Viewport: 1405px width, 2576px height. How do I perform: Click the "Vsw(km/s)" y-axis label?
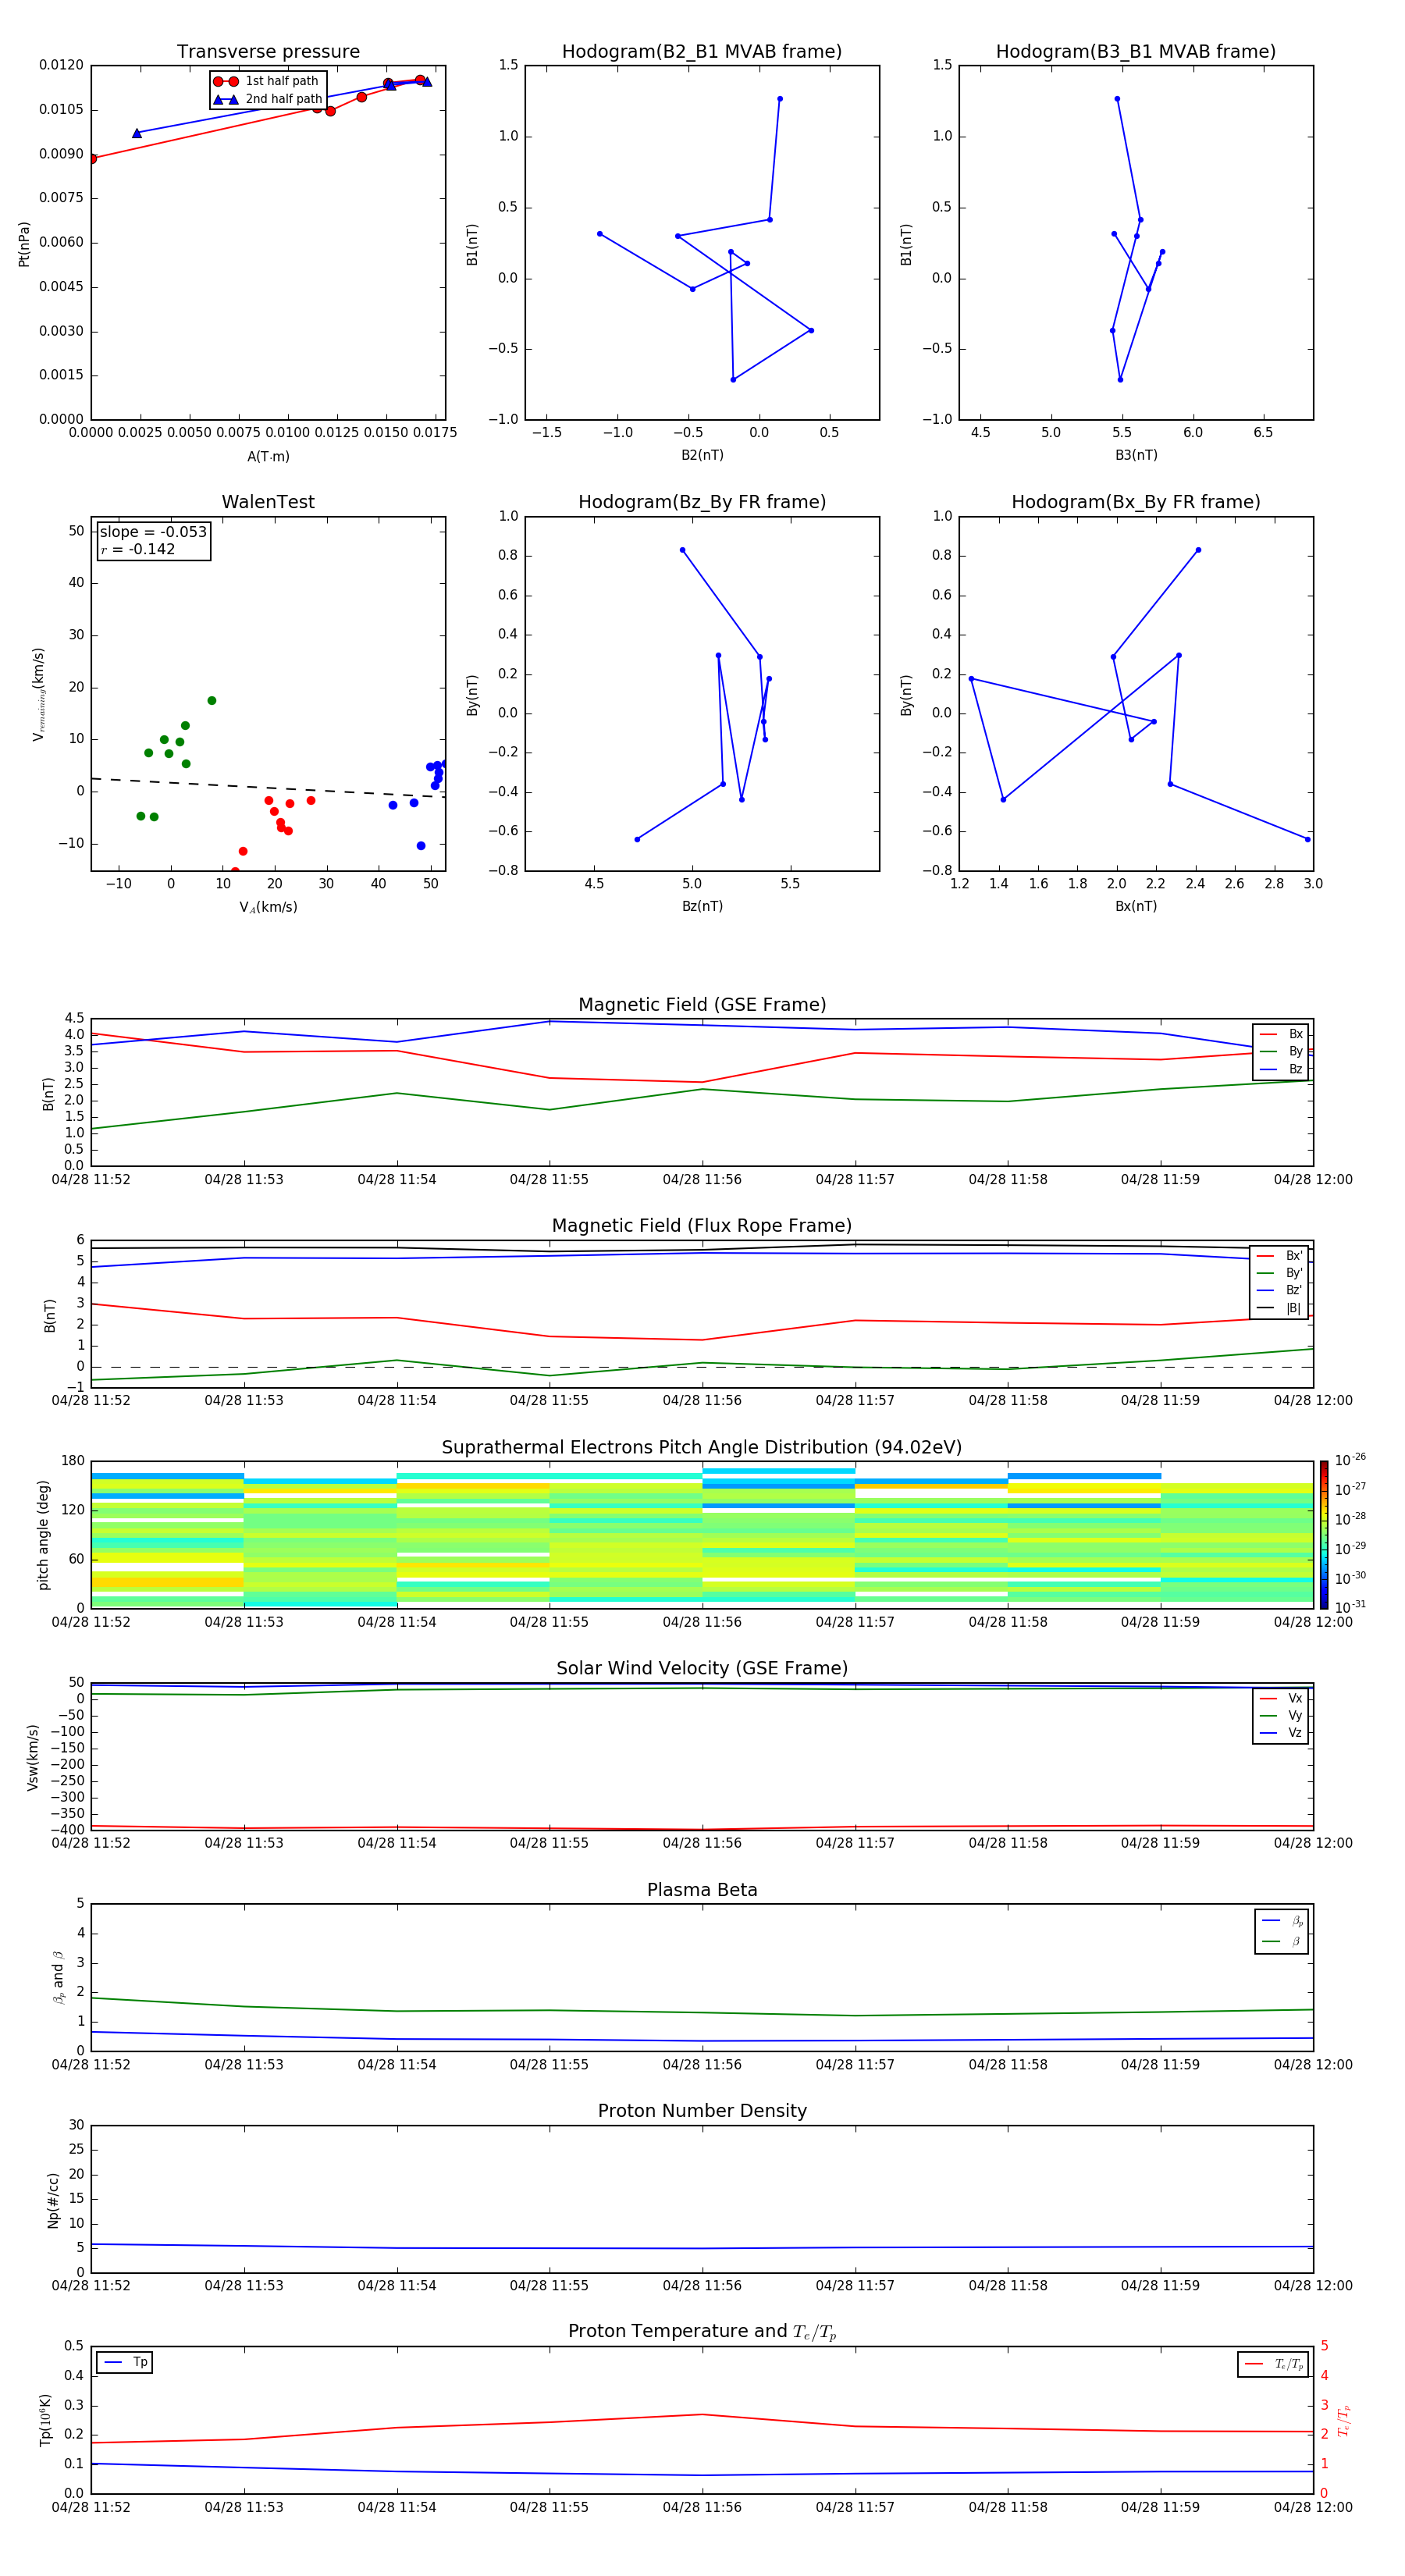[x=32, y=1757]
